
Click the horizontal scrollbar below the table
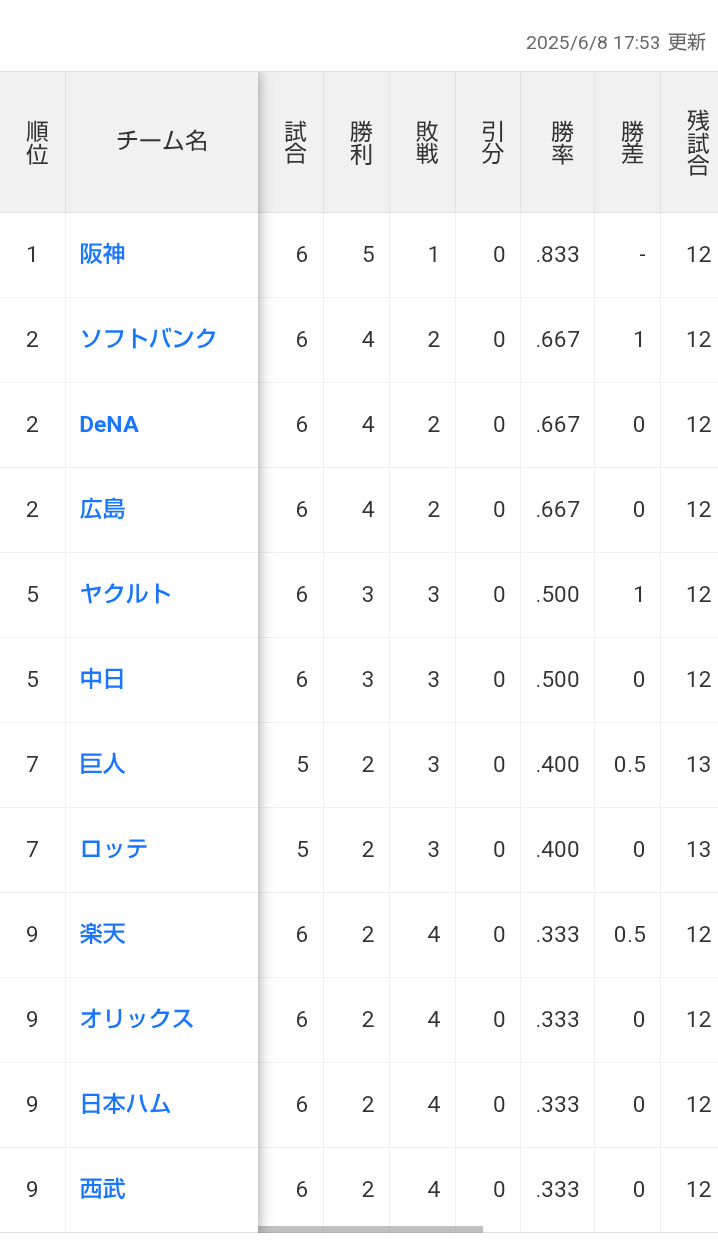(370, 1229)
